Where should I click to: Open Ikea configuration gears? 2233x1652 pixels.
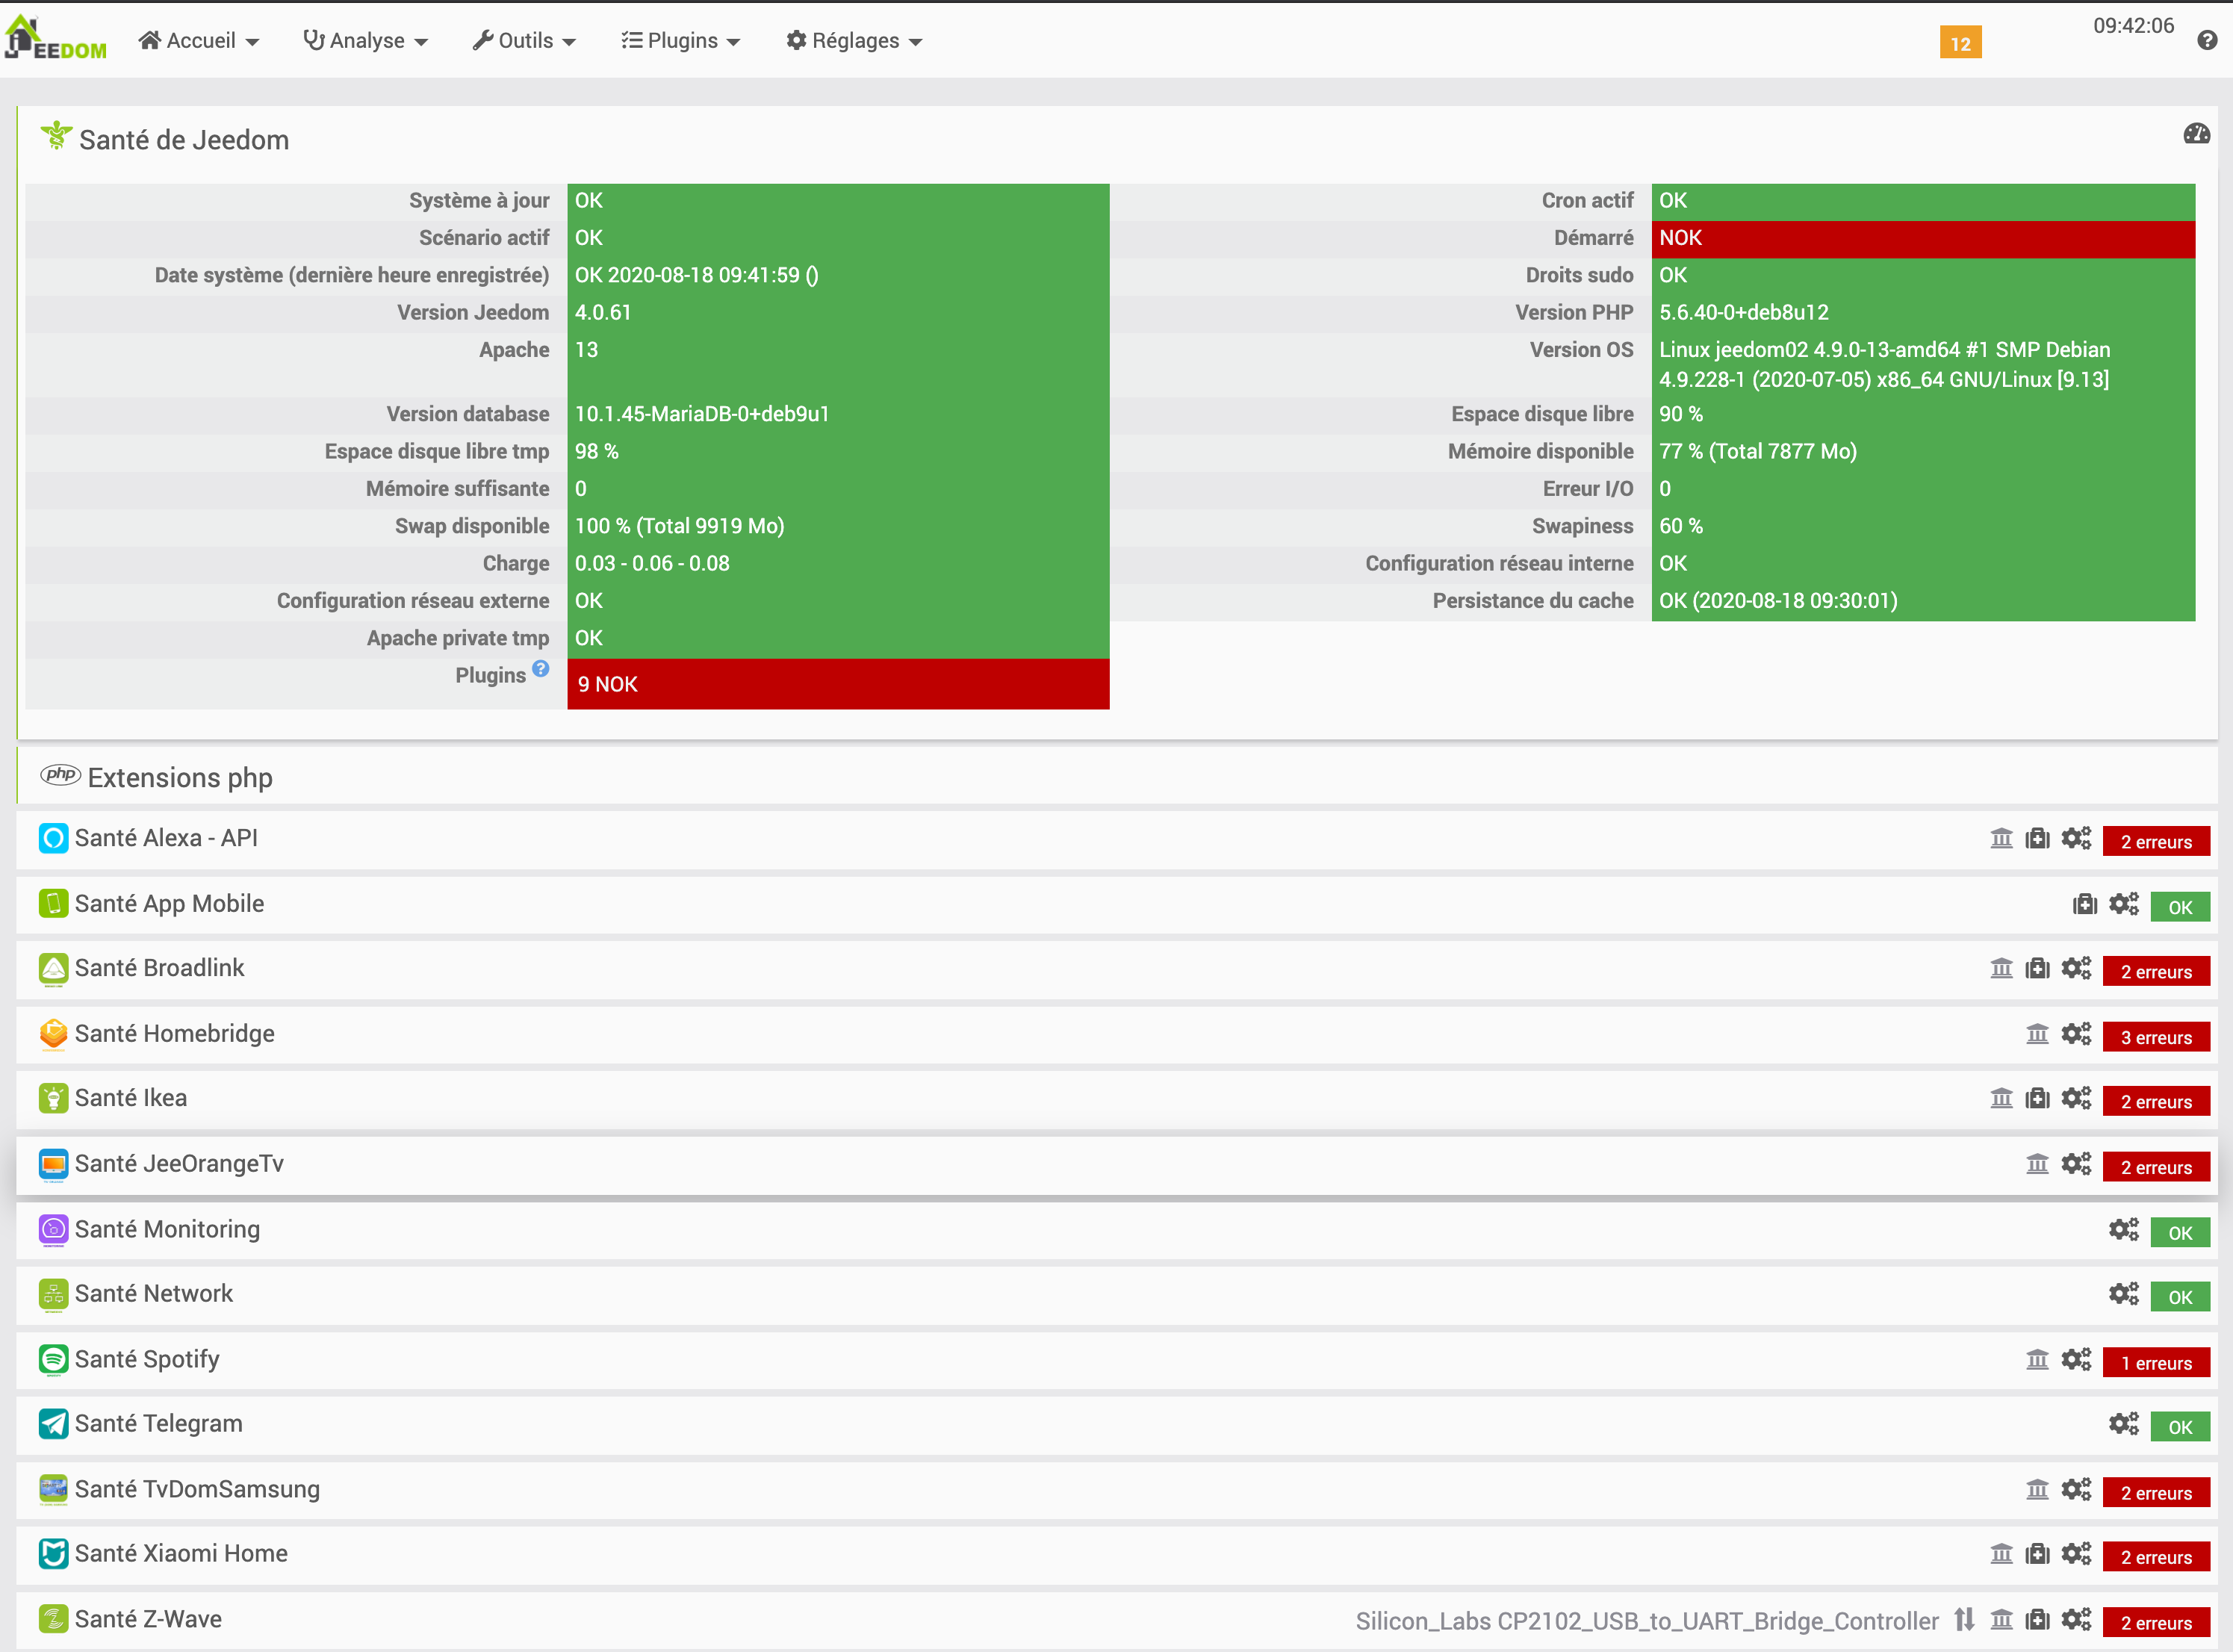2076,1099
